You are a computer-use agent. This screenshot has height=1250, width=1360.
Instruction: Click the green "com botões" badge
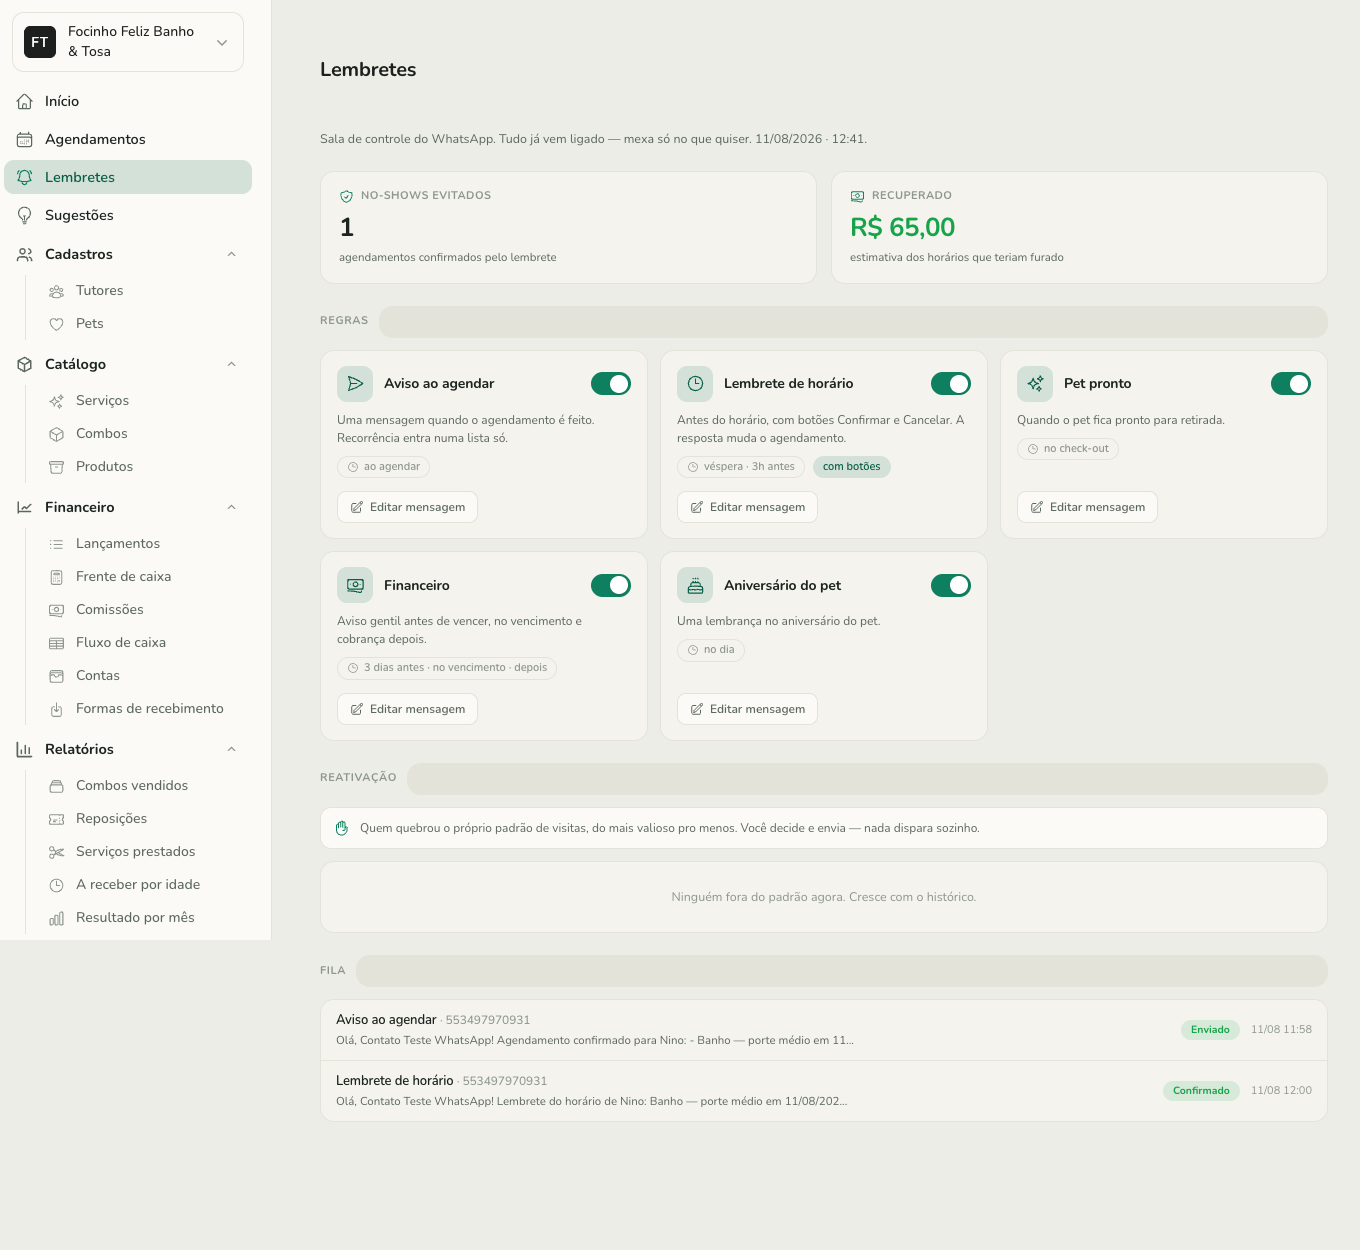(x=852, y=467)
